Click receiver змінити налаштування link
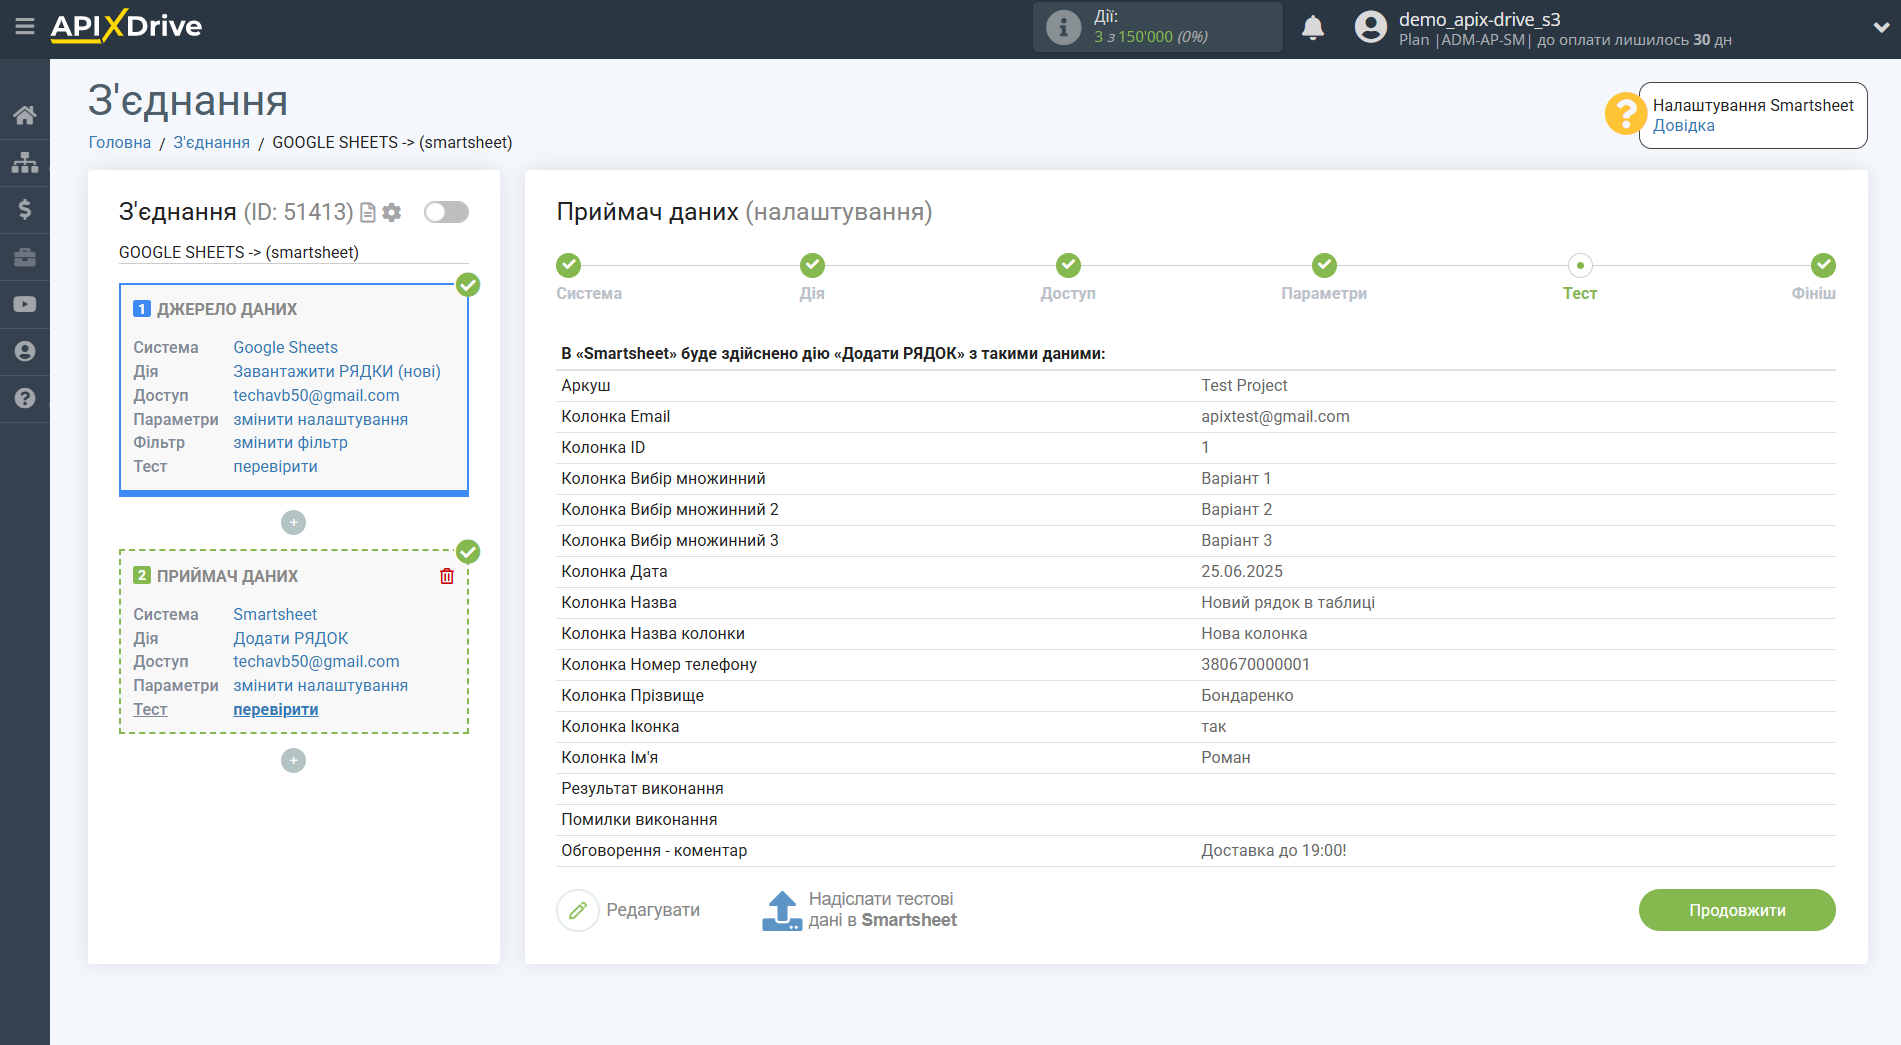1901x1045 pixels. [321, 685]
